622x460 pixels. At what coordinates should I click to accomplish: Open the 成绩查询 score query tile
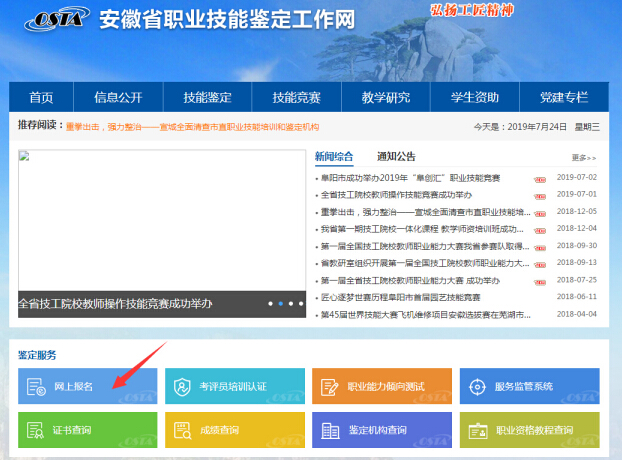pos(235,430)
